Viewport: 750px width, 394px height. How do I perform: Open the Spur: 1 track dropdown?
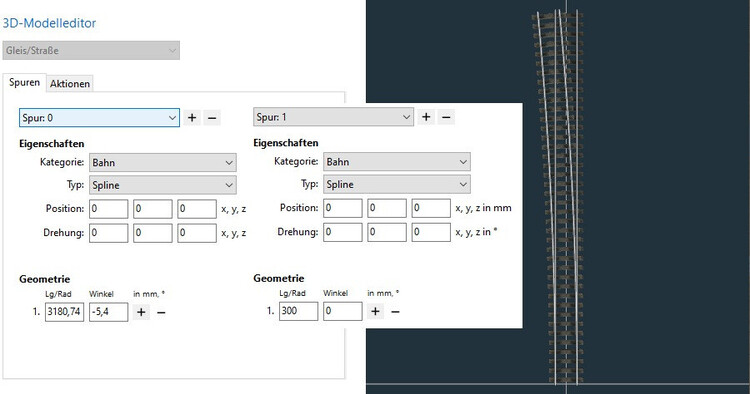coord(333,117)
